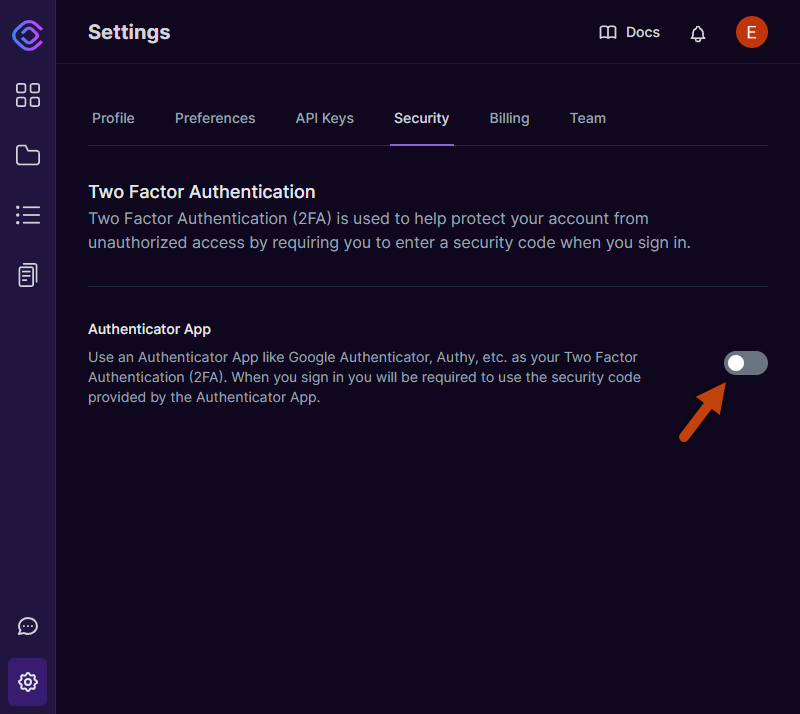Select the Security tab
800x714 pixels.
coord(421,118)
